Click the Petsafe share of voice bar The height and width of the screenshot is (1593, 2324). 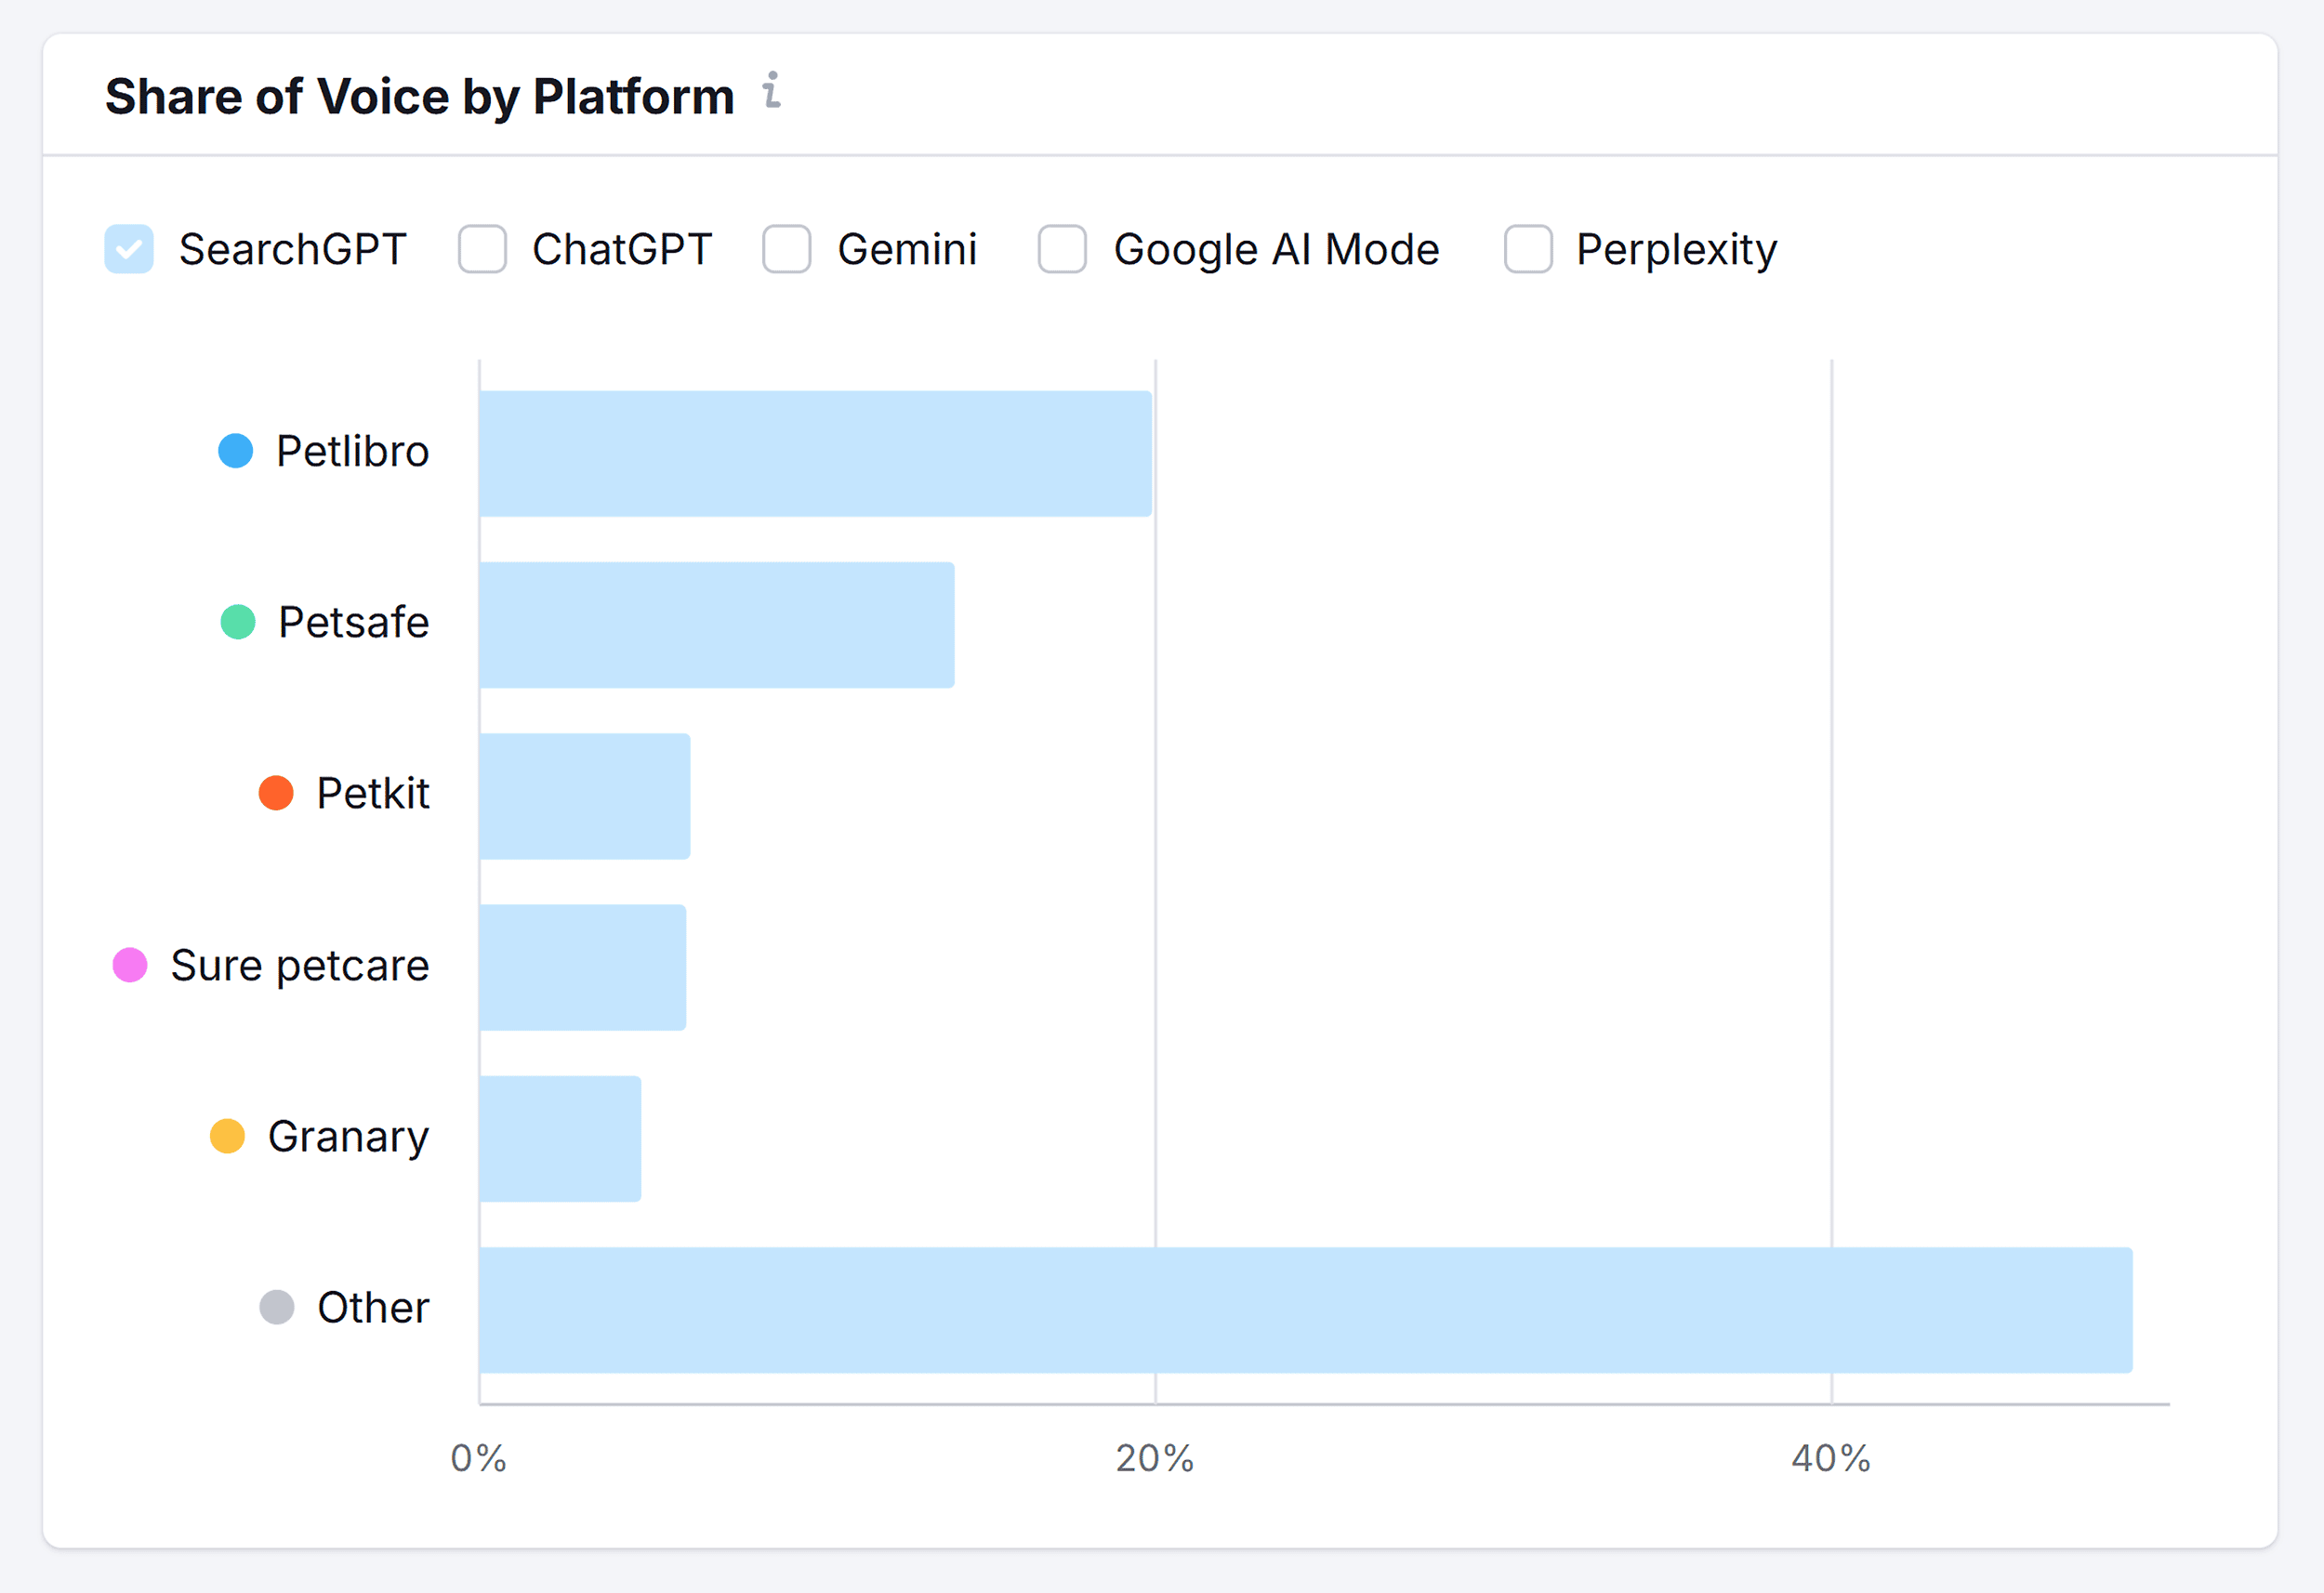point(715,622)
